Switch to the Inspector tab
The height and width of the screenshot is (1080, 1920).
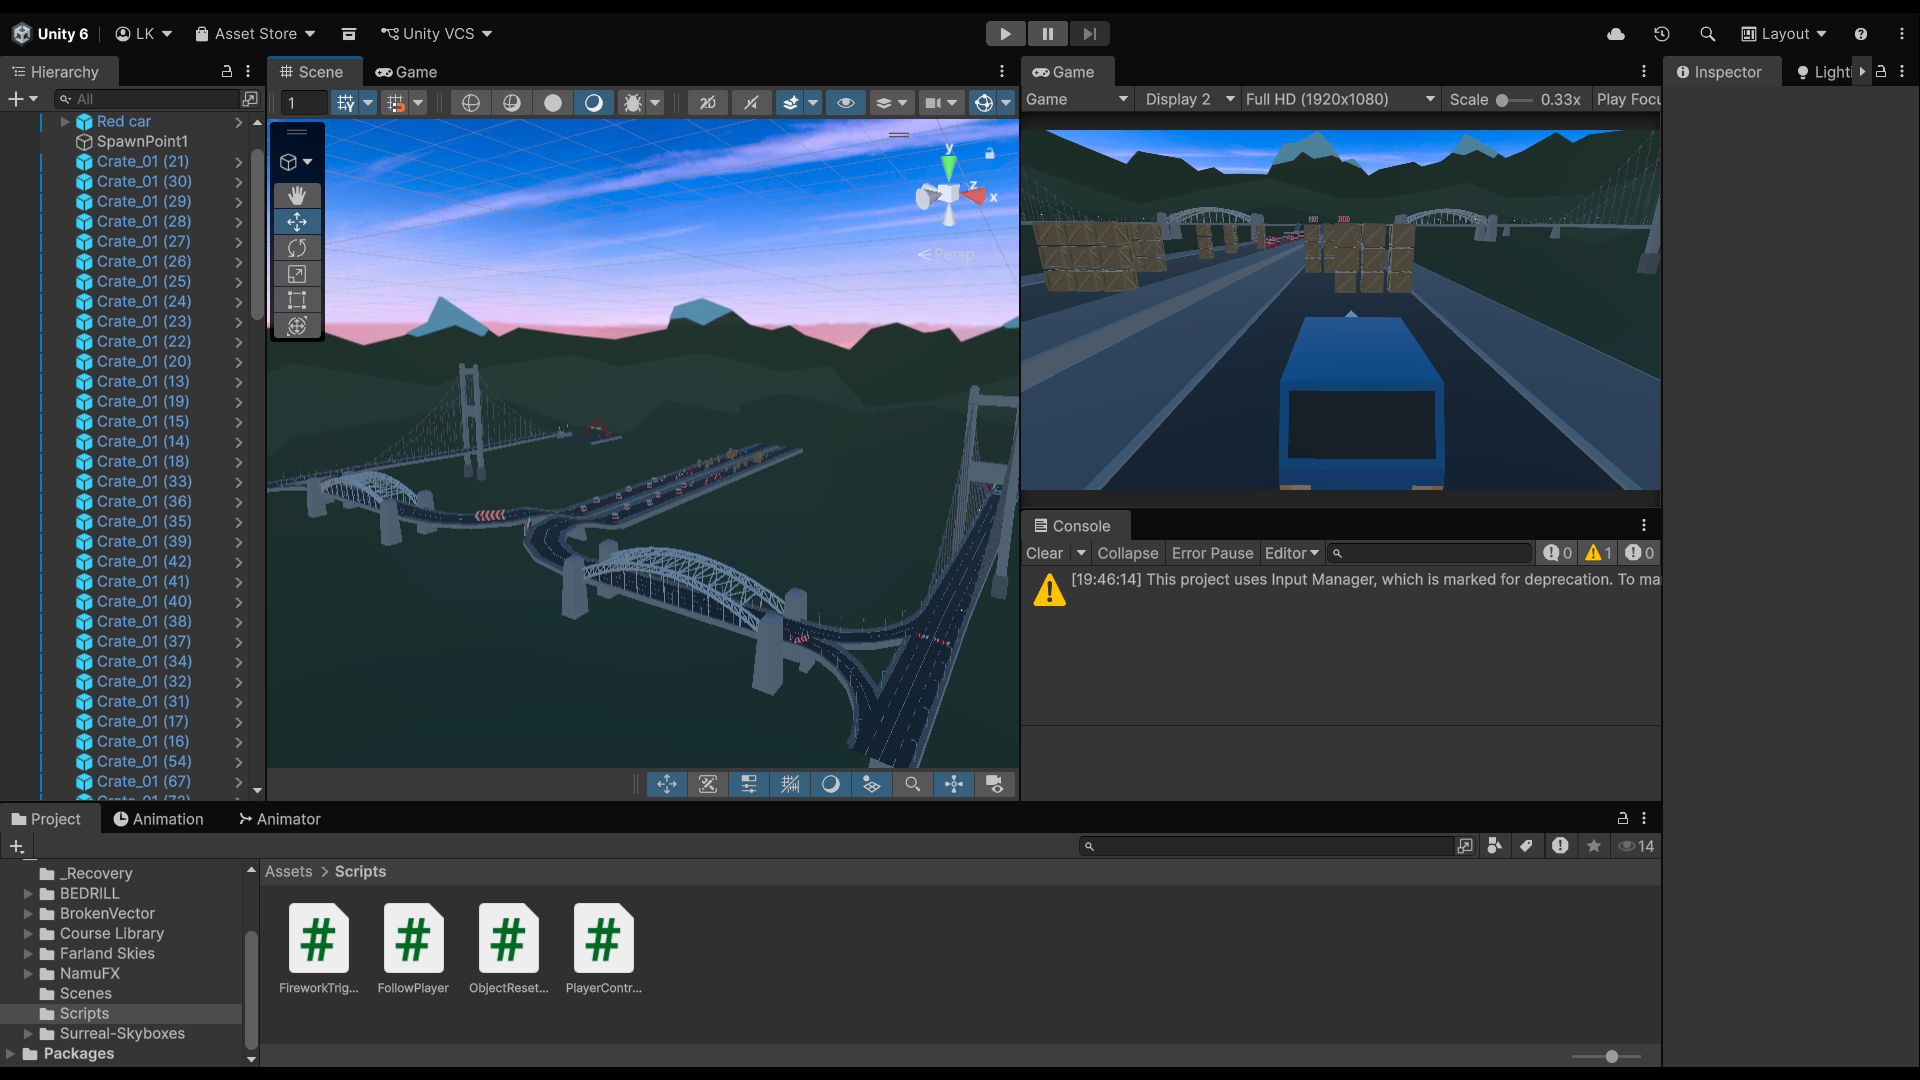[1719, 72]
